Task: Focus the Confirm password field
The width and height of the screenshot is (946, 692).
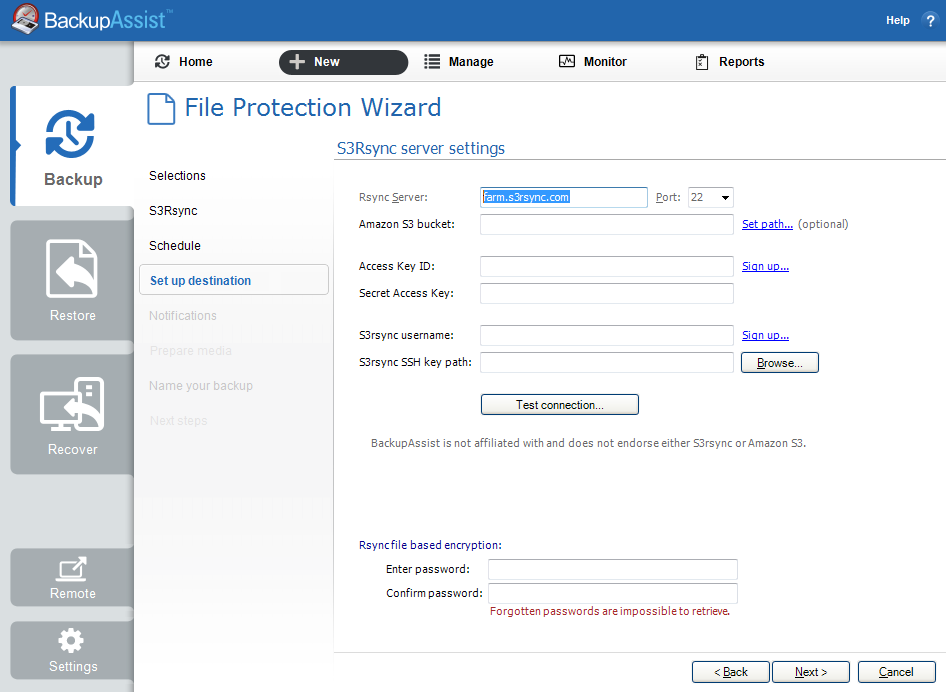Action: click(x=613, y=593)
